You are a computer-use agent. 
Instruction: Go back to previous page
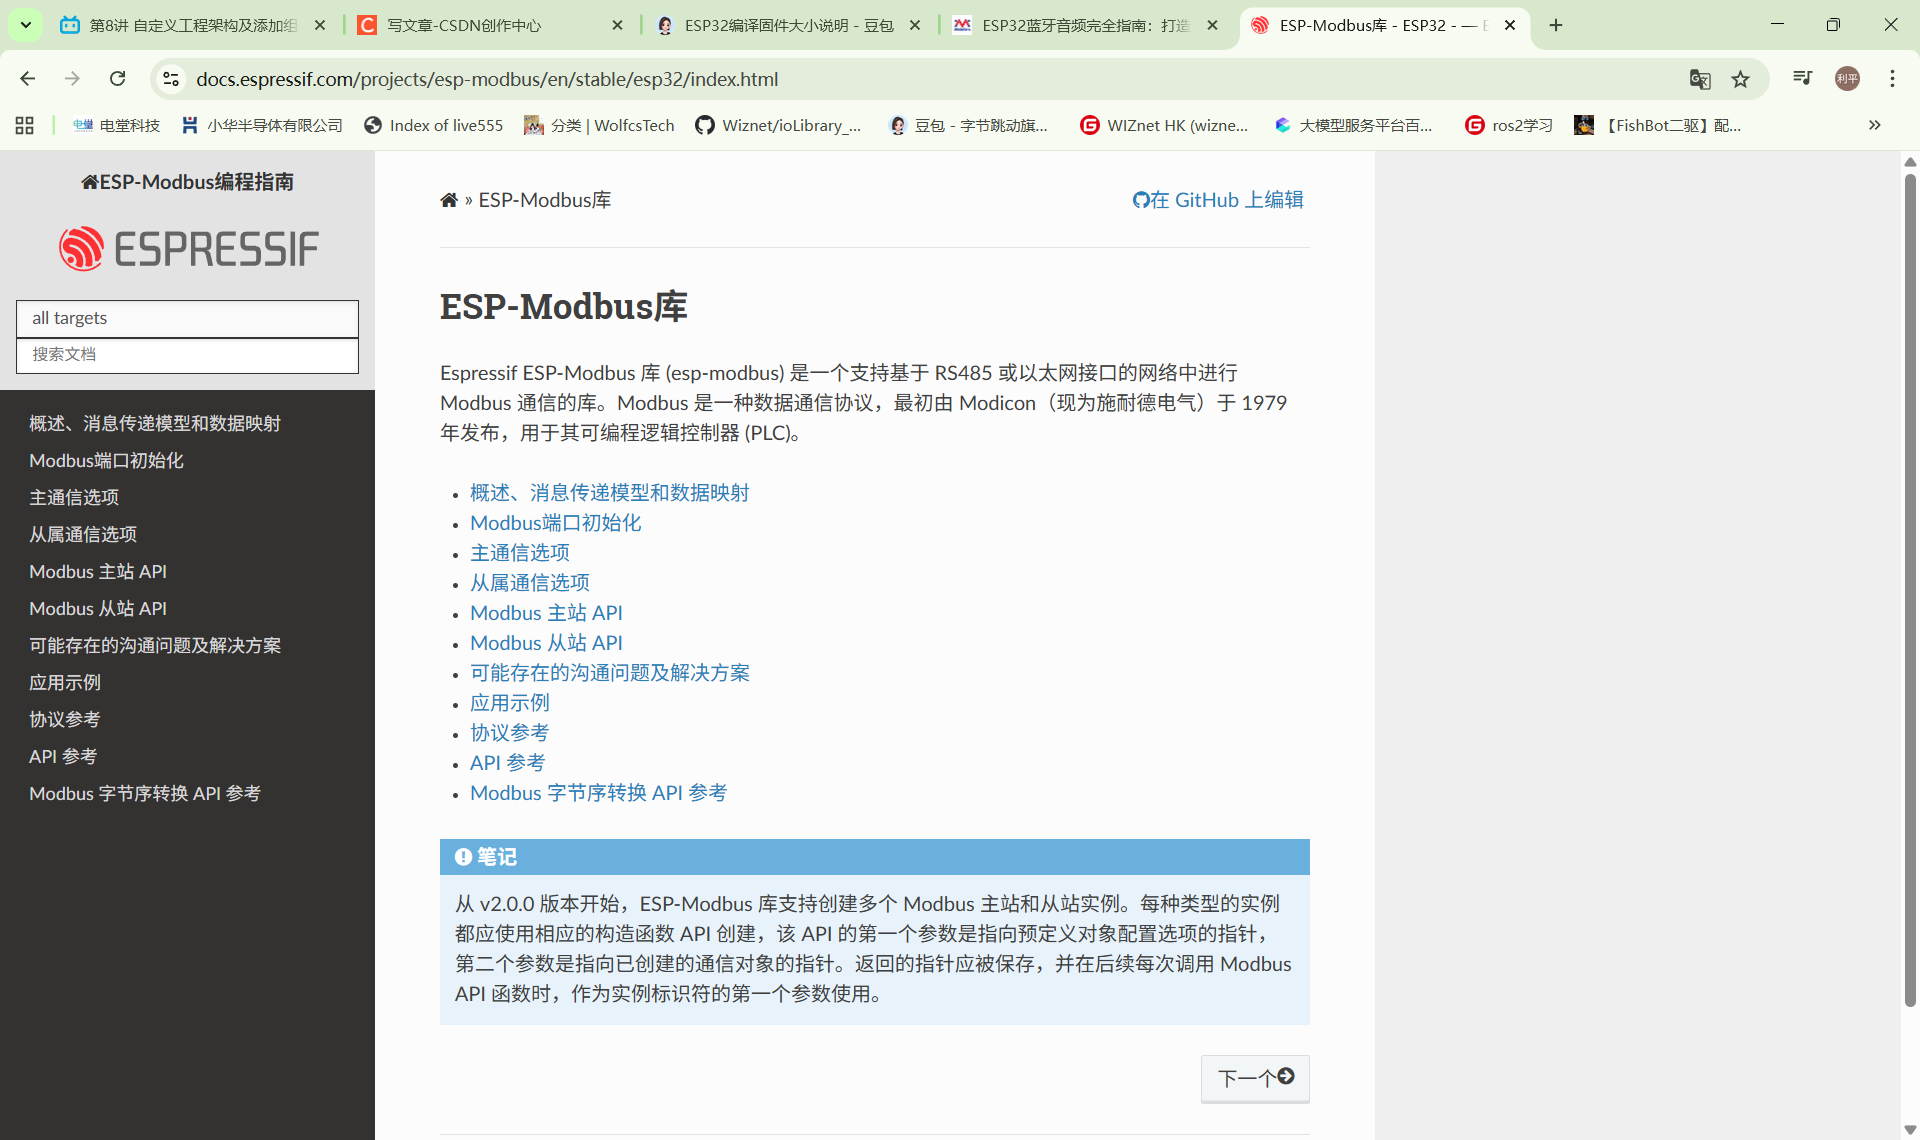pyautogui.click(x=28, y=79)
